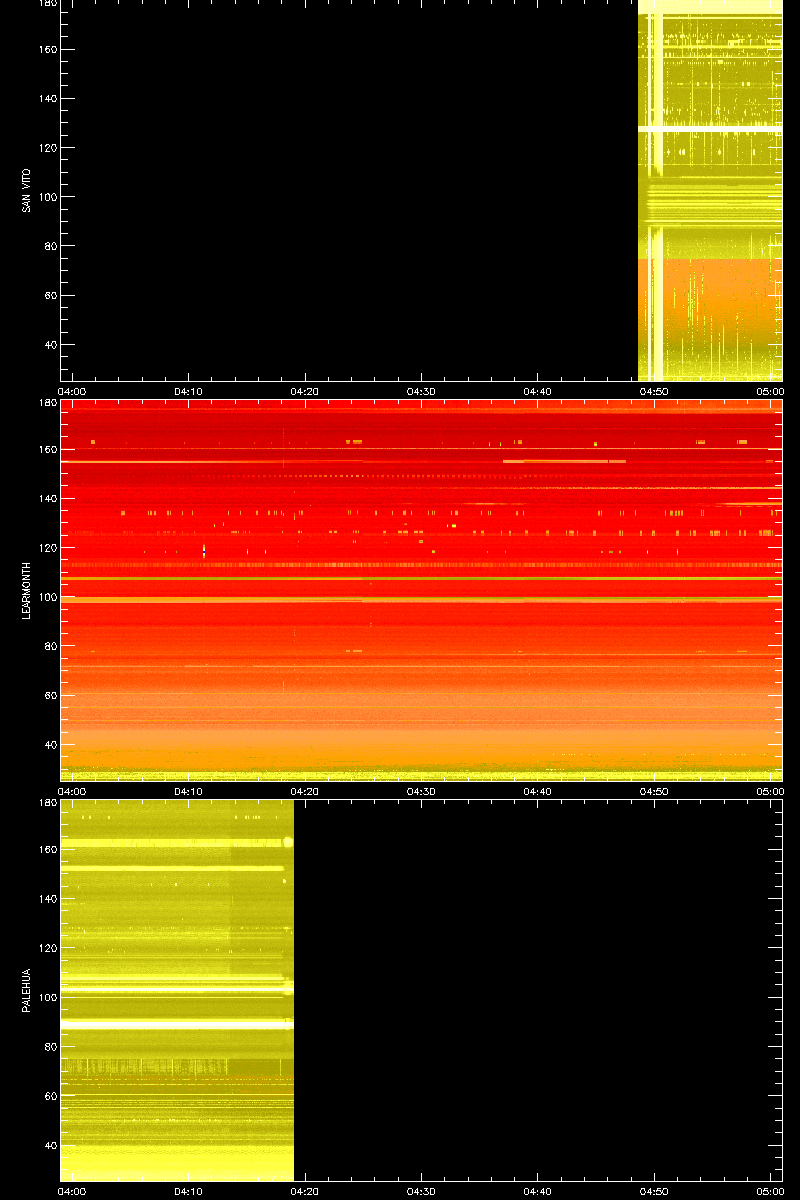This screenshot has width=800, height=1200.
Task: Click 05:00 under the Palehua plot
Action: pos(770,1191)
